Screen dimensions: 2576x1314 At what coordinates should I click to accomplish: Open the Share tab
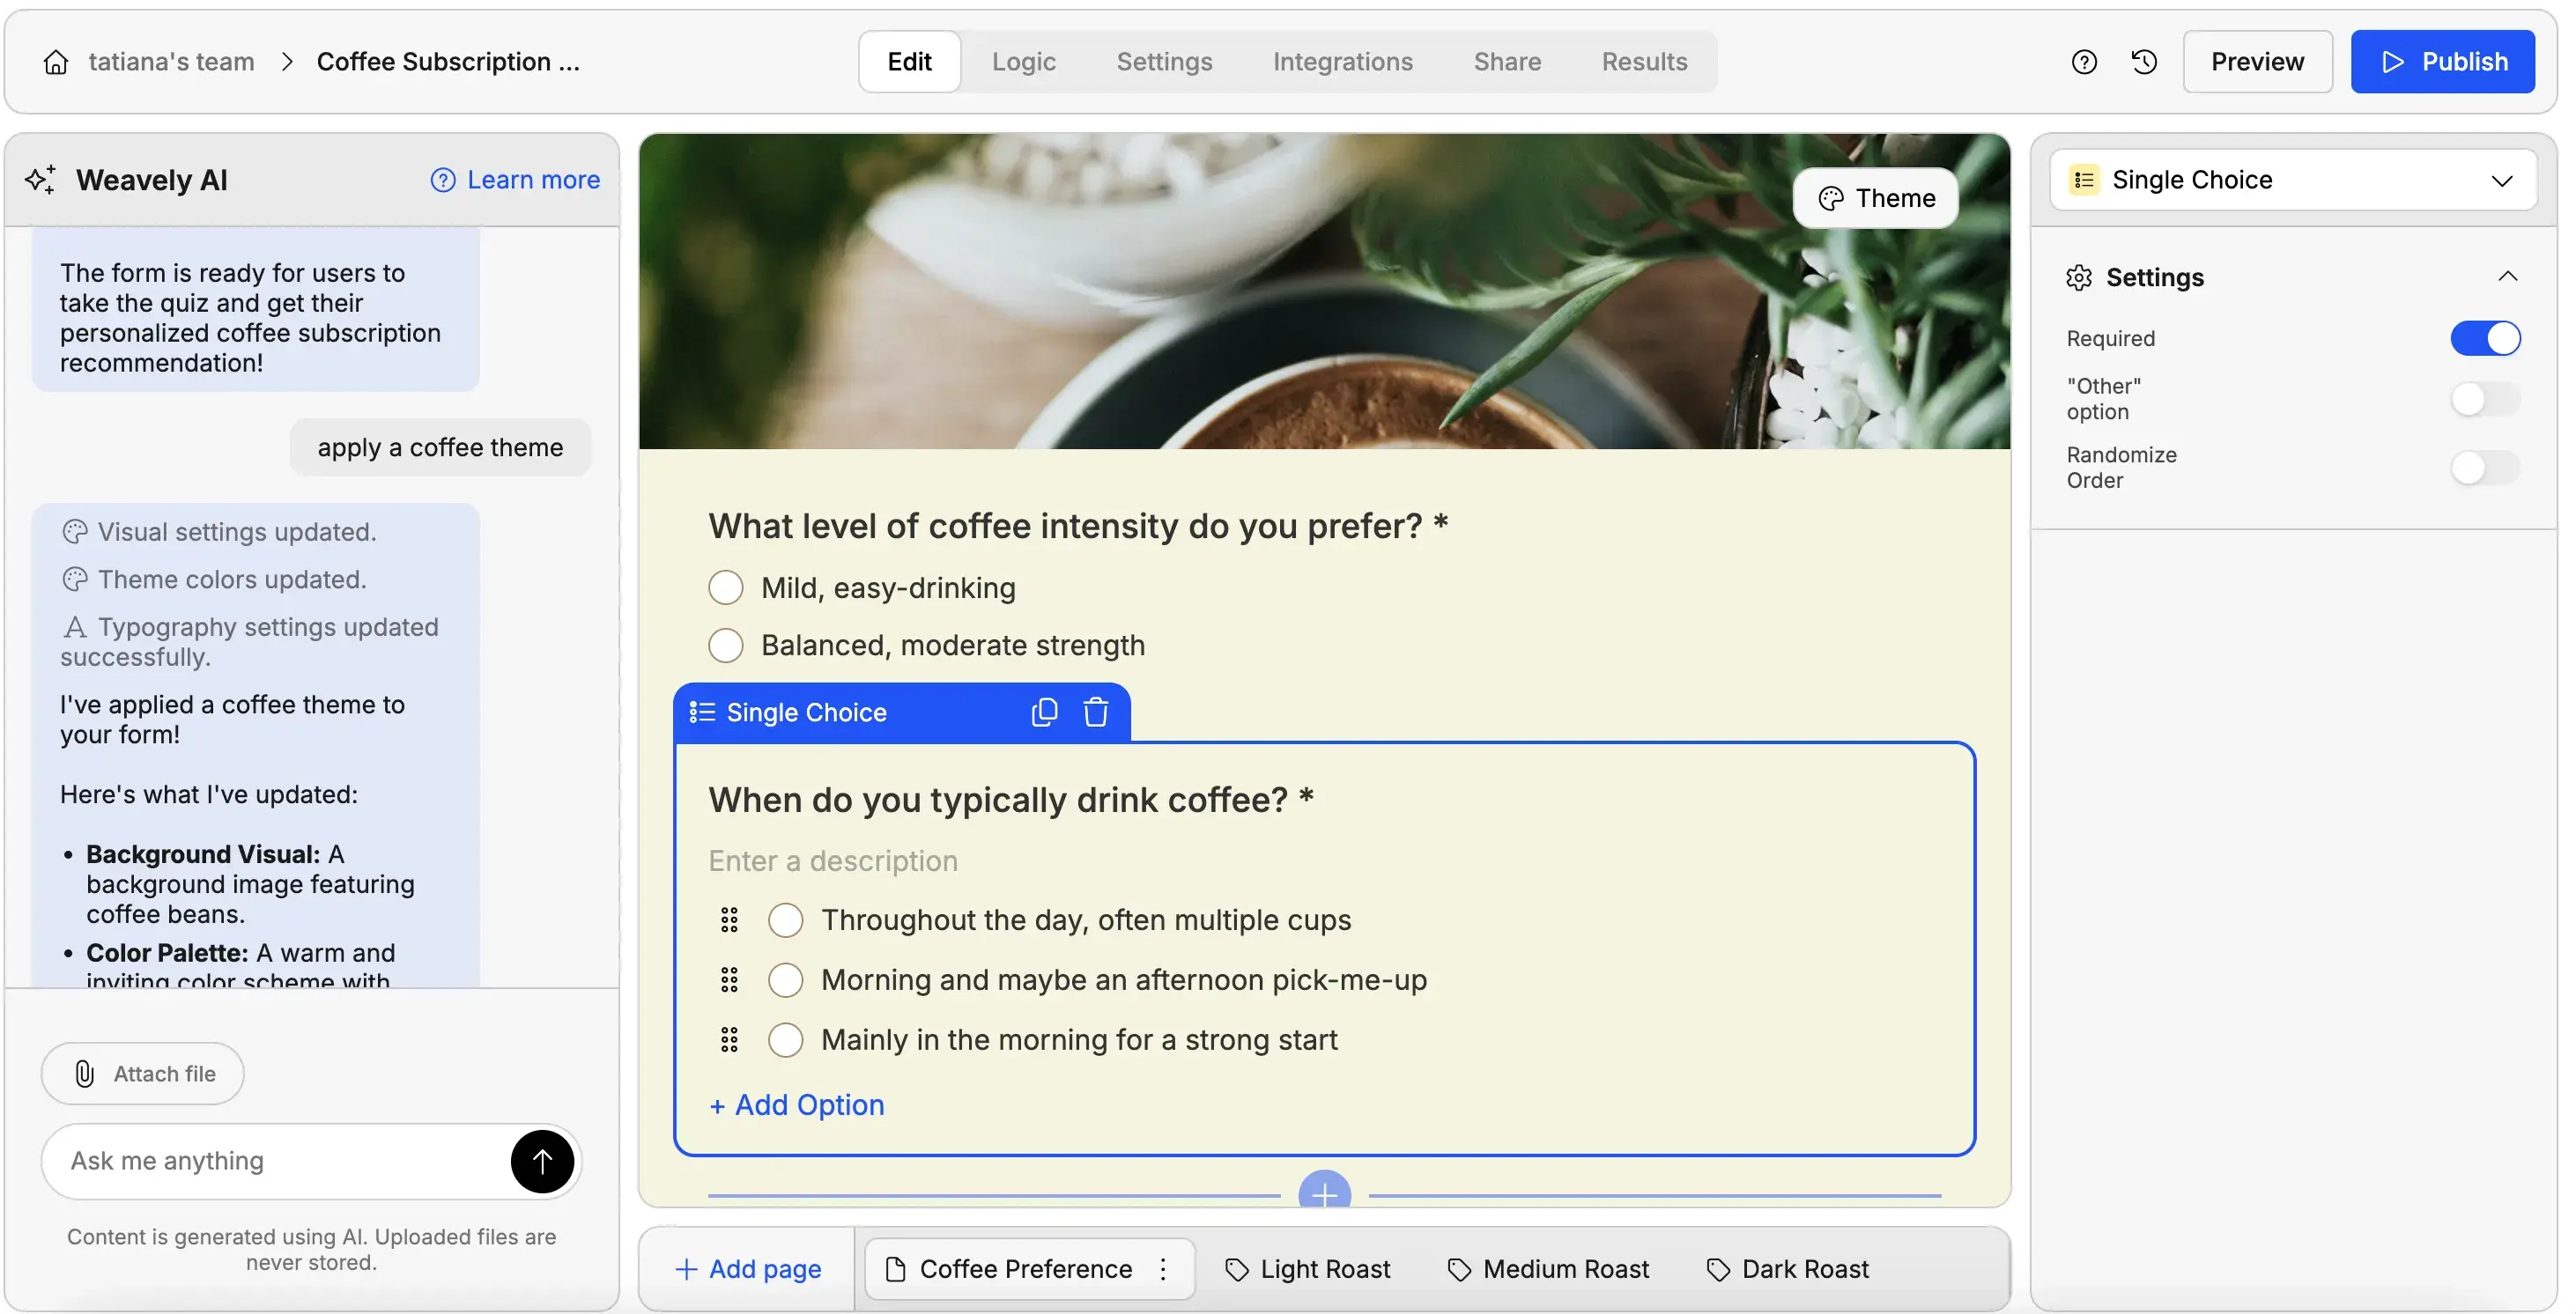click(x=1507, y=62)
